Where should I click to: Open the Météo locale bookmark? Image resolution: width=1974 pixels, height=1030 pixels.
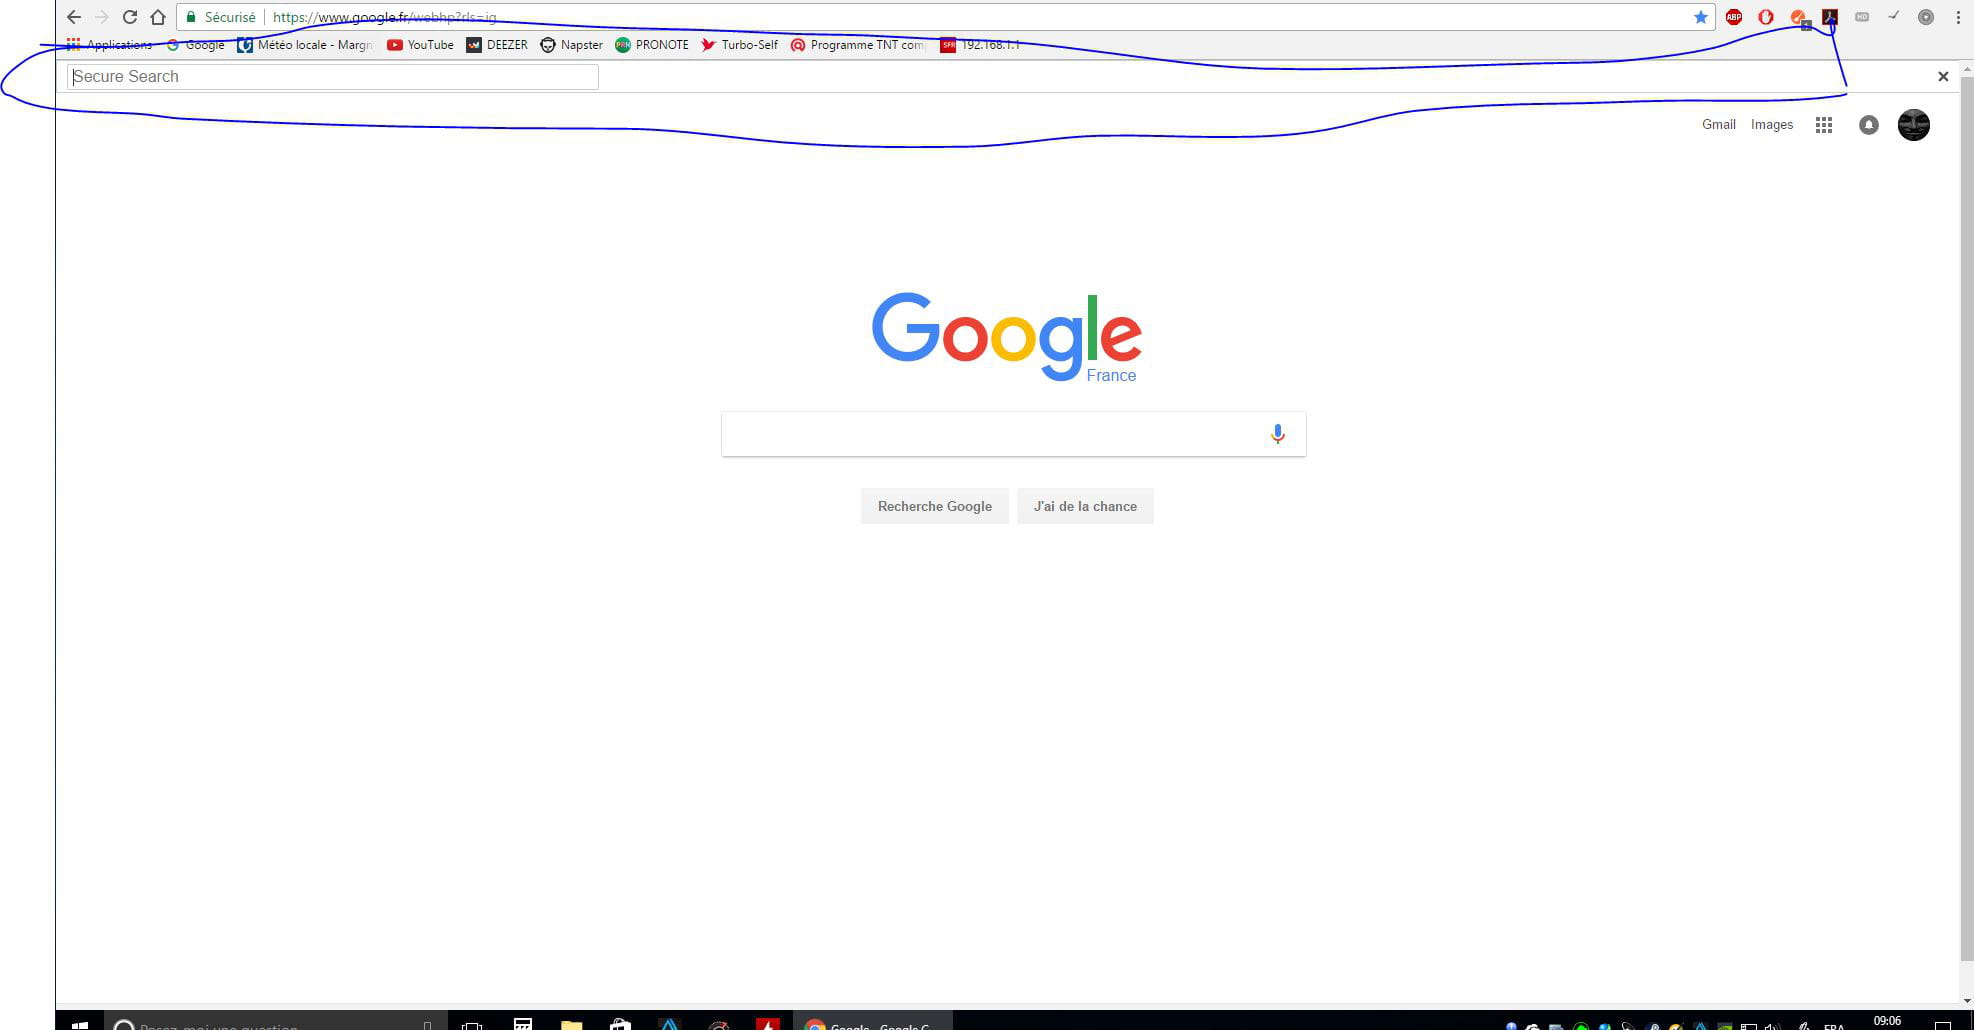[305, 45]
